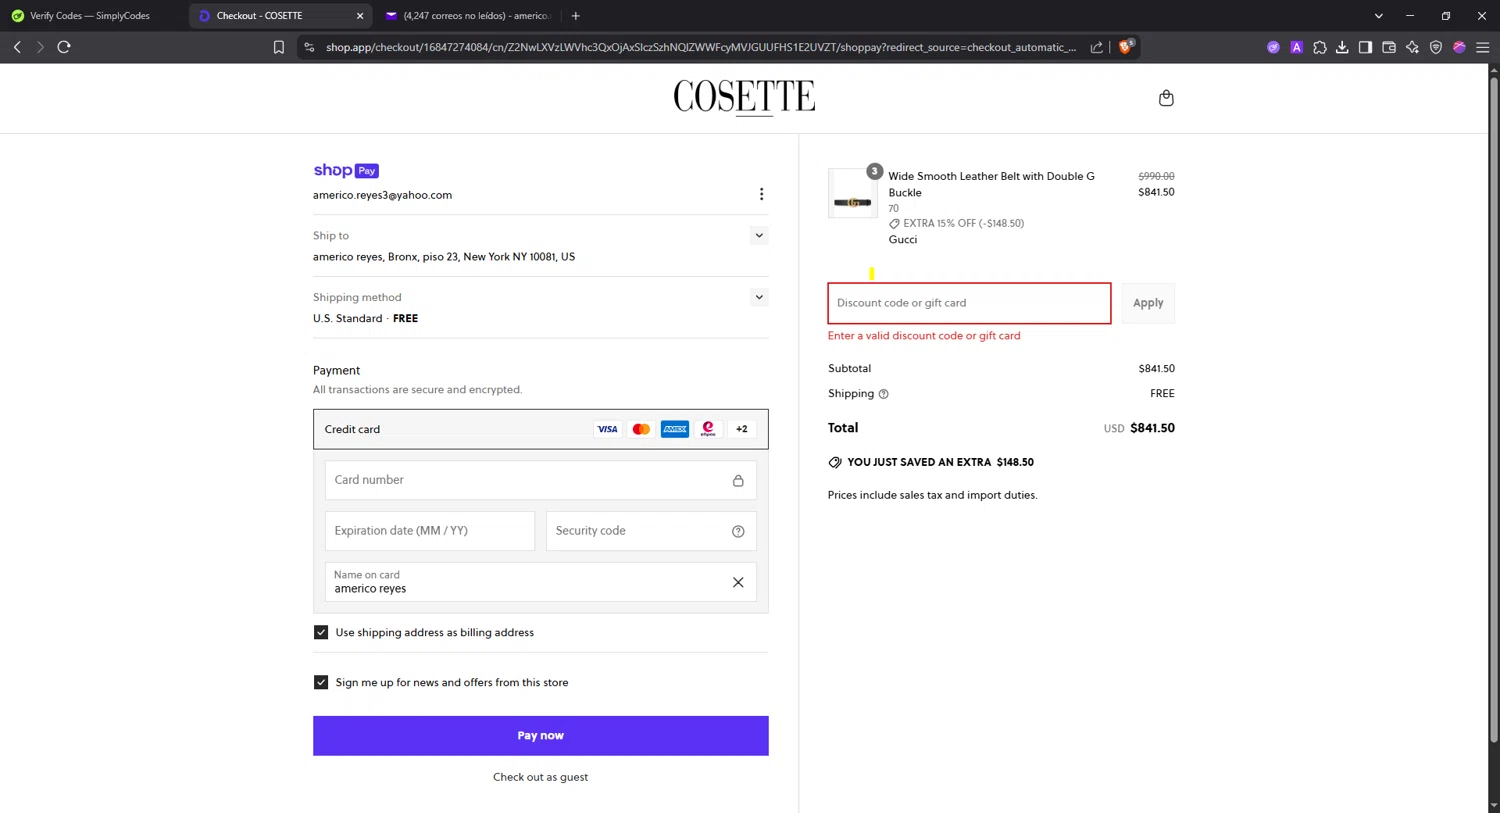This screenshot has width=1500, height=813.
Task: Expand the Ship to address section
Action: coord(759,236)
